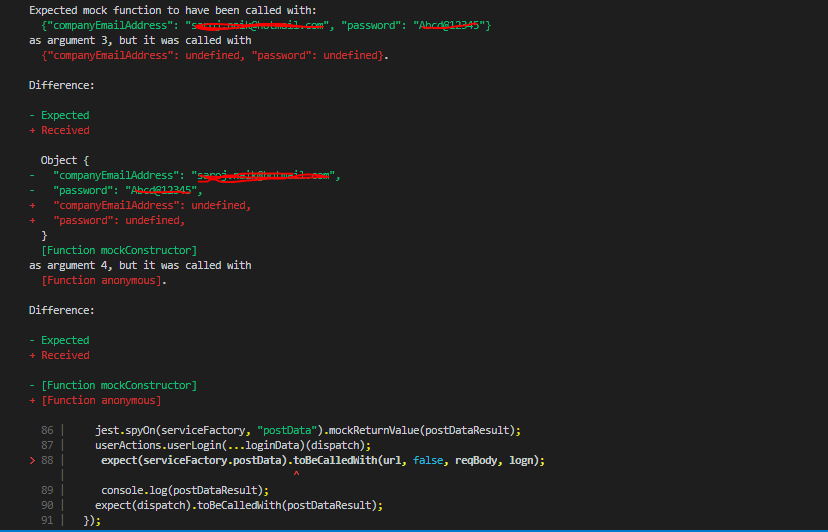Click "reqBody" argument on line 88
Screen dimensions: 828x532
476,460
